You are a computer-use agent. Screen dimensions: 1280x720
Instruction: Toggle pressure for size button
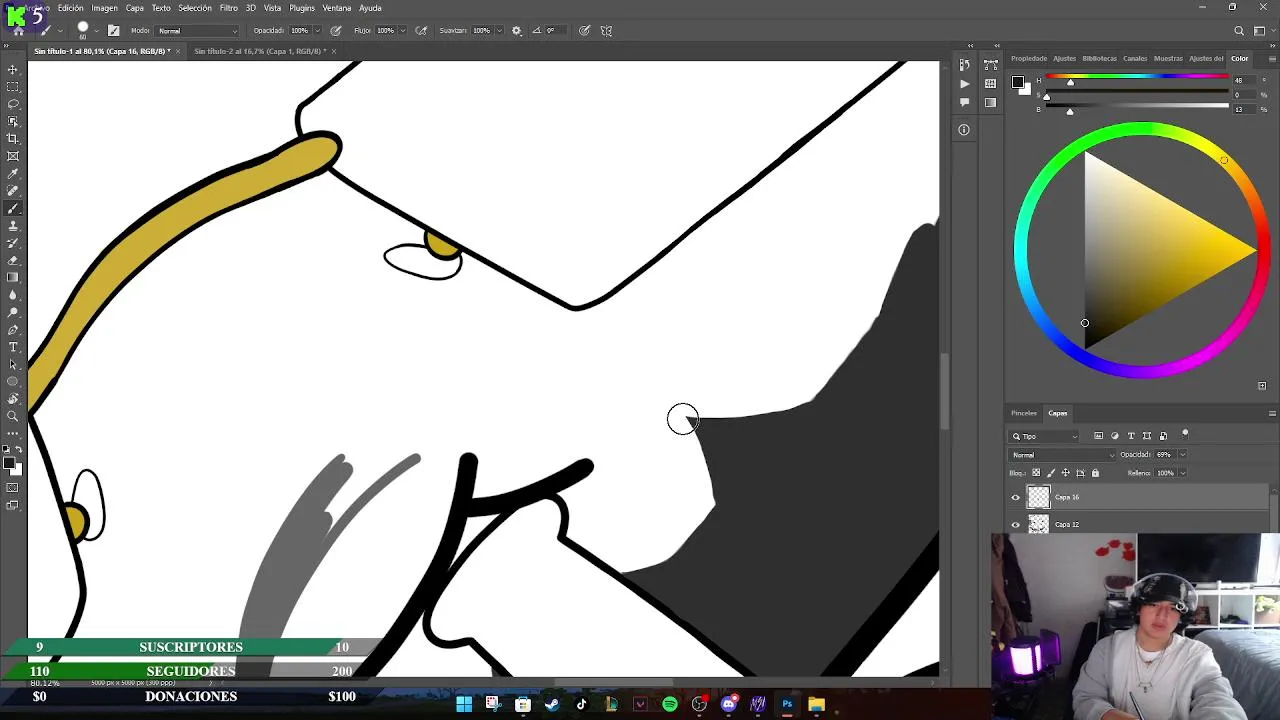(584, 31)
